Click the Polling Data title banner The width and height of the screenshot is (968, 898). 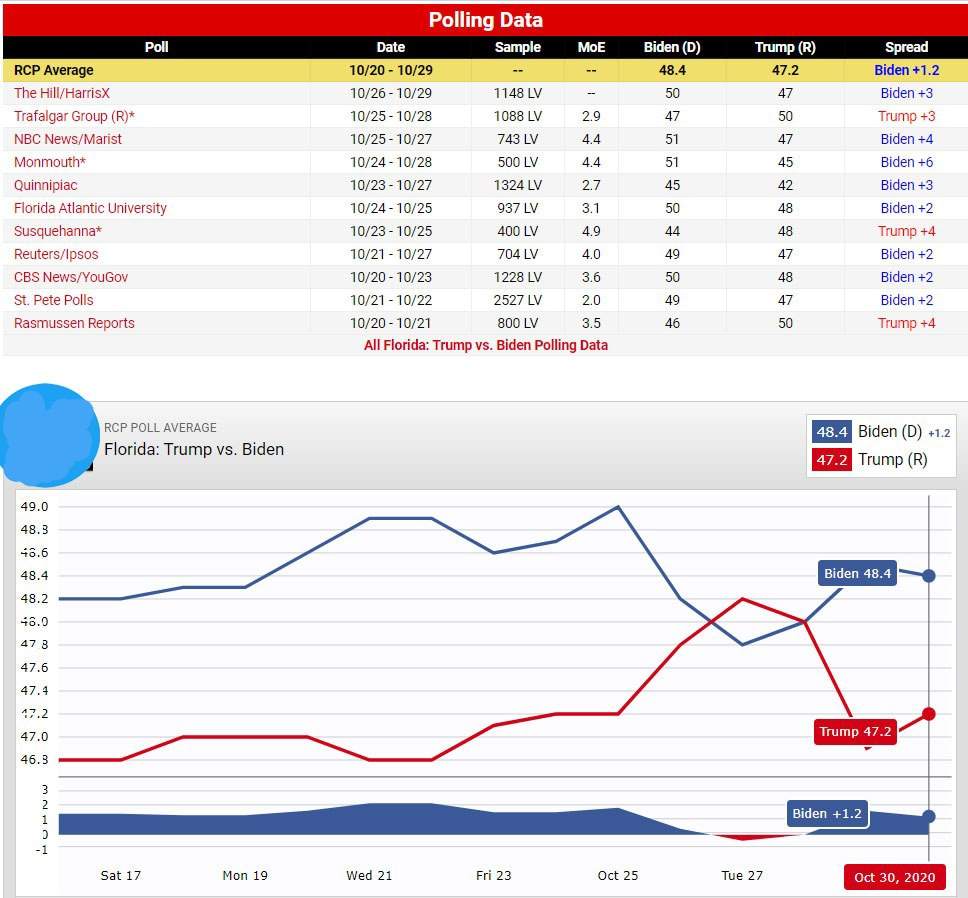[486, 20]
